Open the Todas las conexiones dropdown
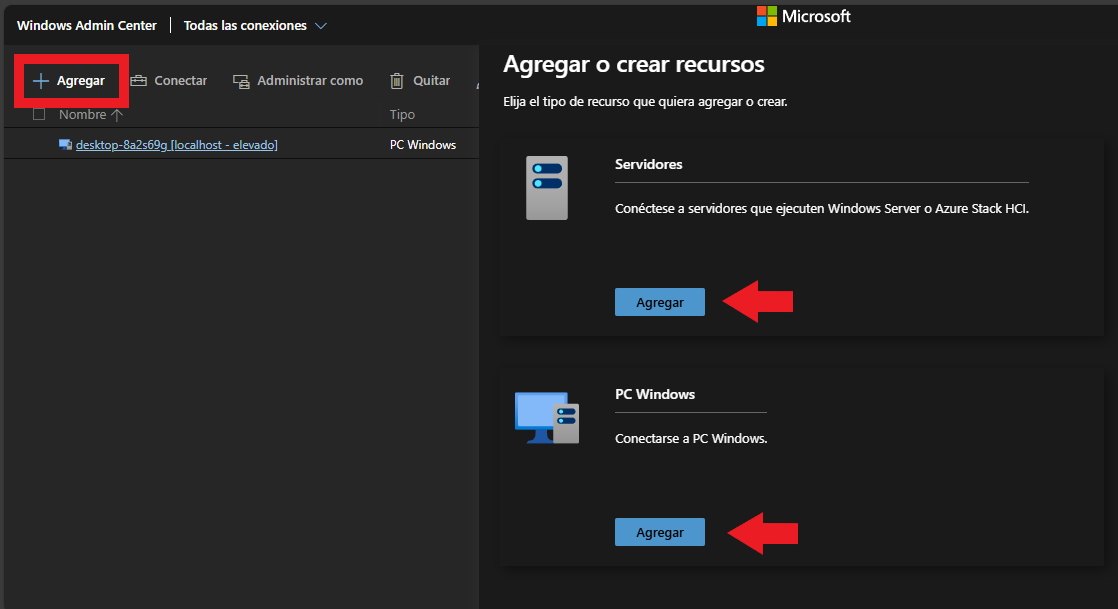Viewport: 1118px width, 609px height. 255,26
